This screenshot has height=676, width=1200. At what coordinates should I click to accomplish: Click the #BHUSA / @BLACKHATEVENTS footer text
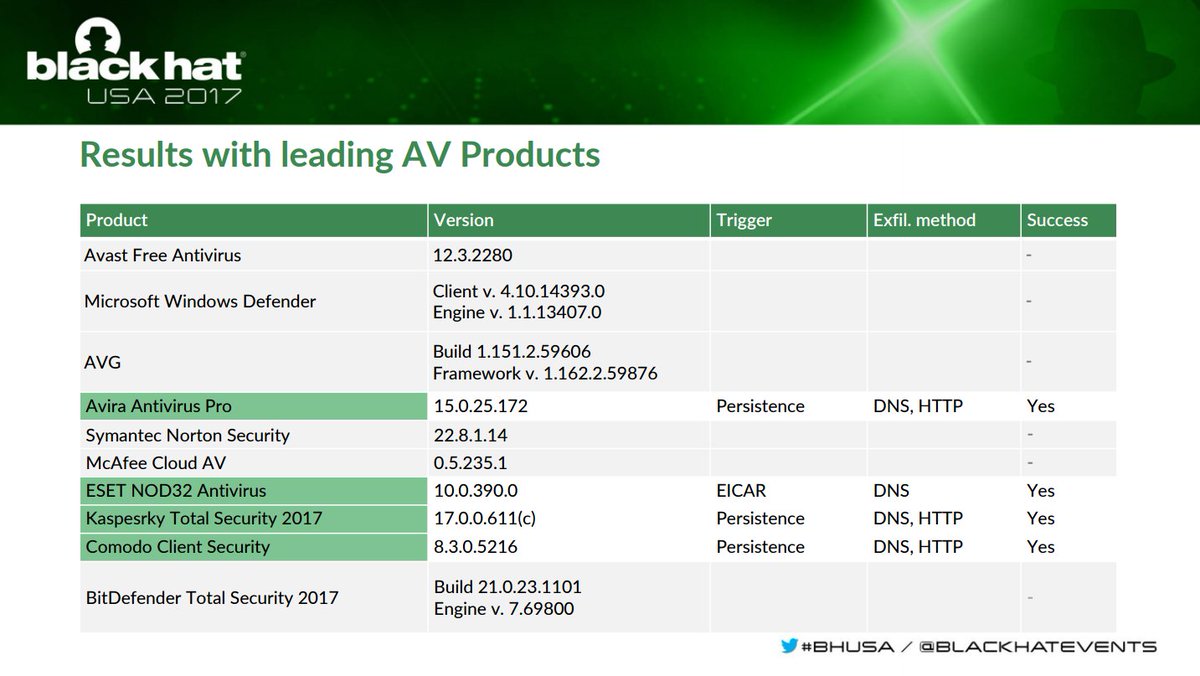[x=979, y=646]
